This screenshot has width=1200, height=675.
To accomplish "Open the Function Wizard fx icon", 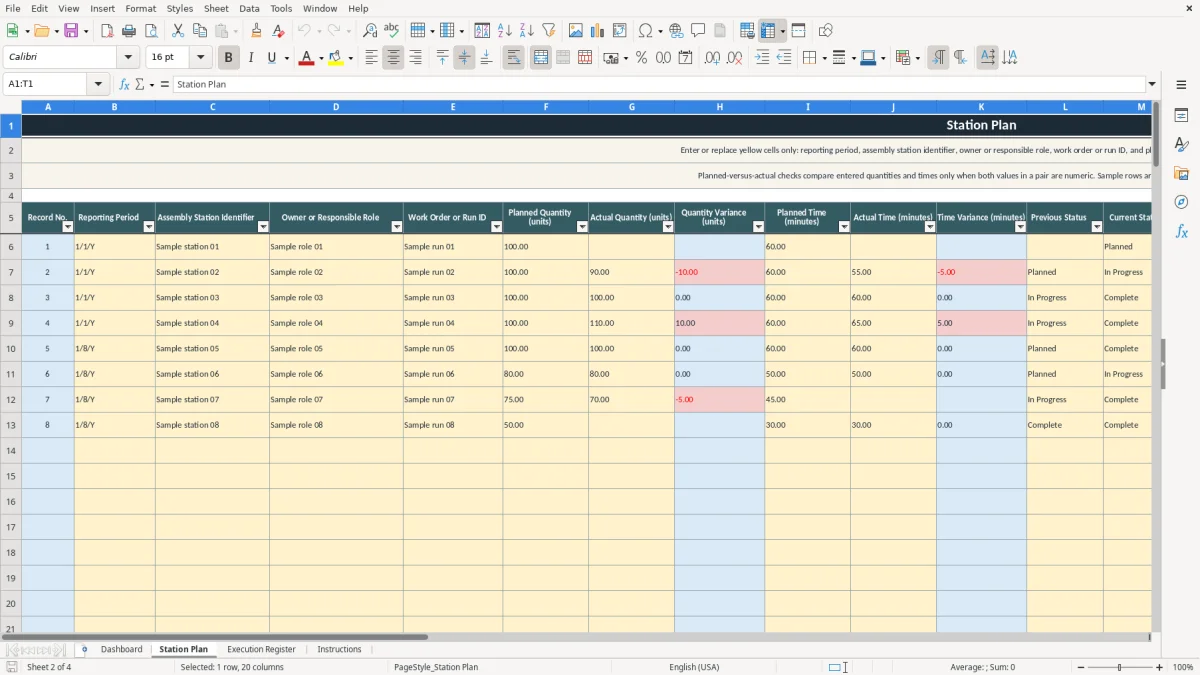I will tap(124, 85).
